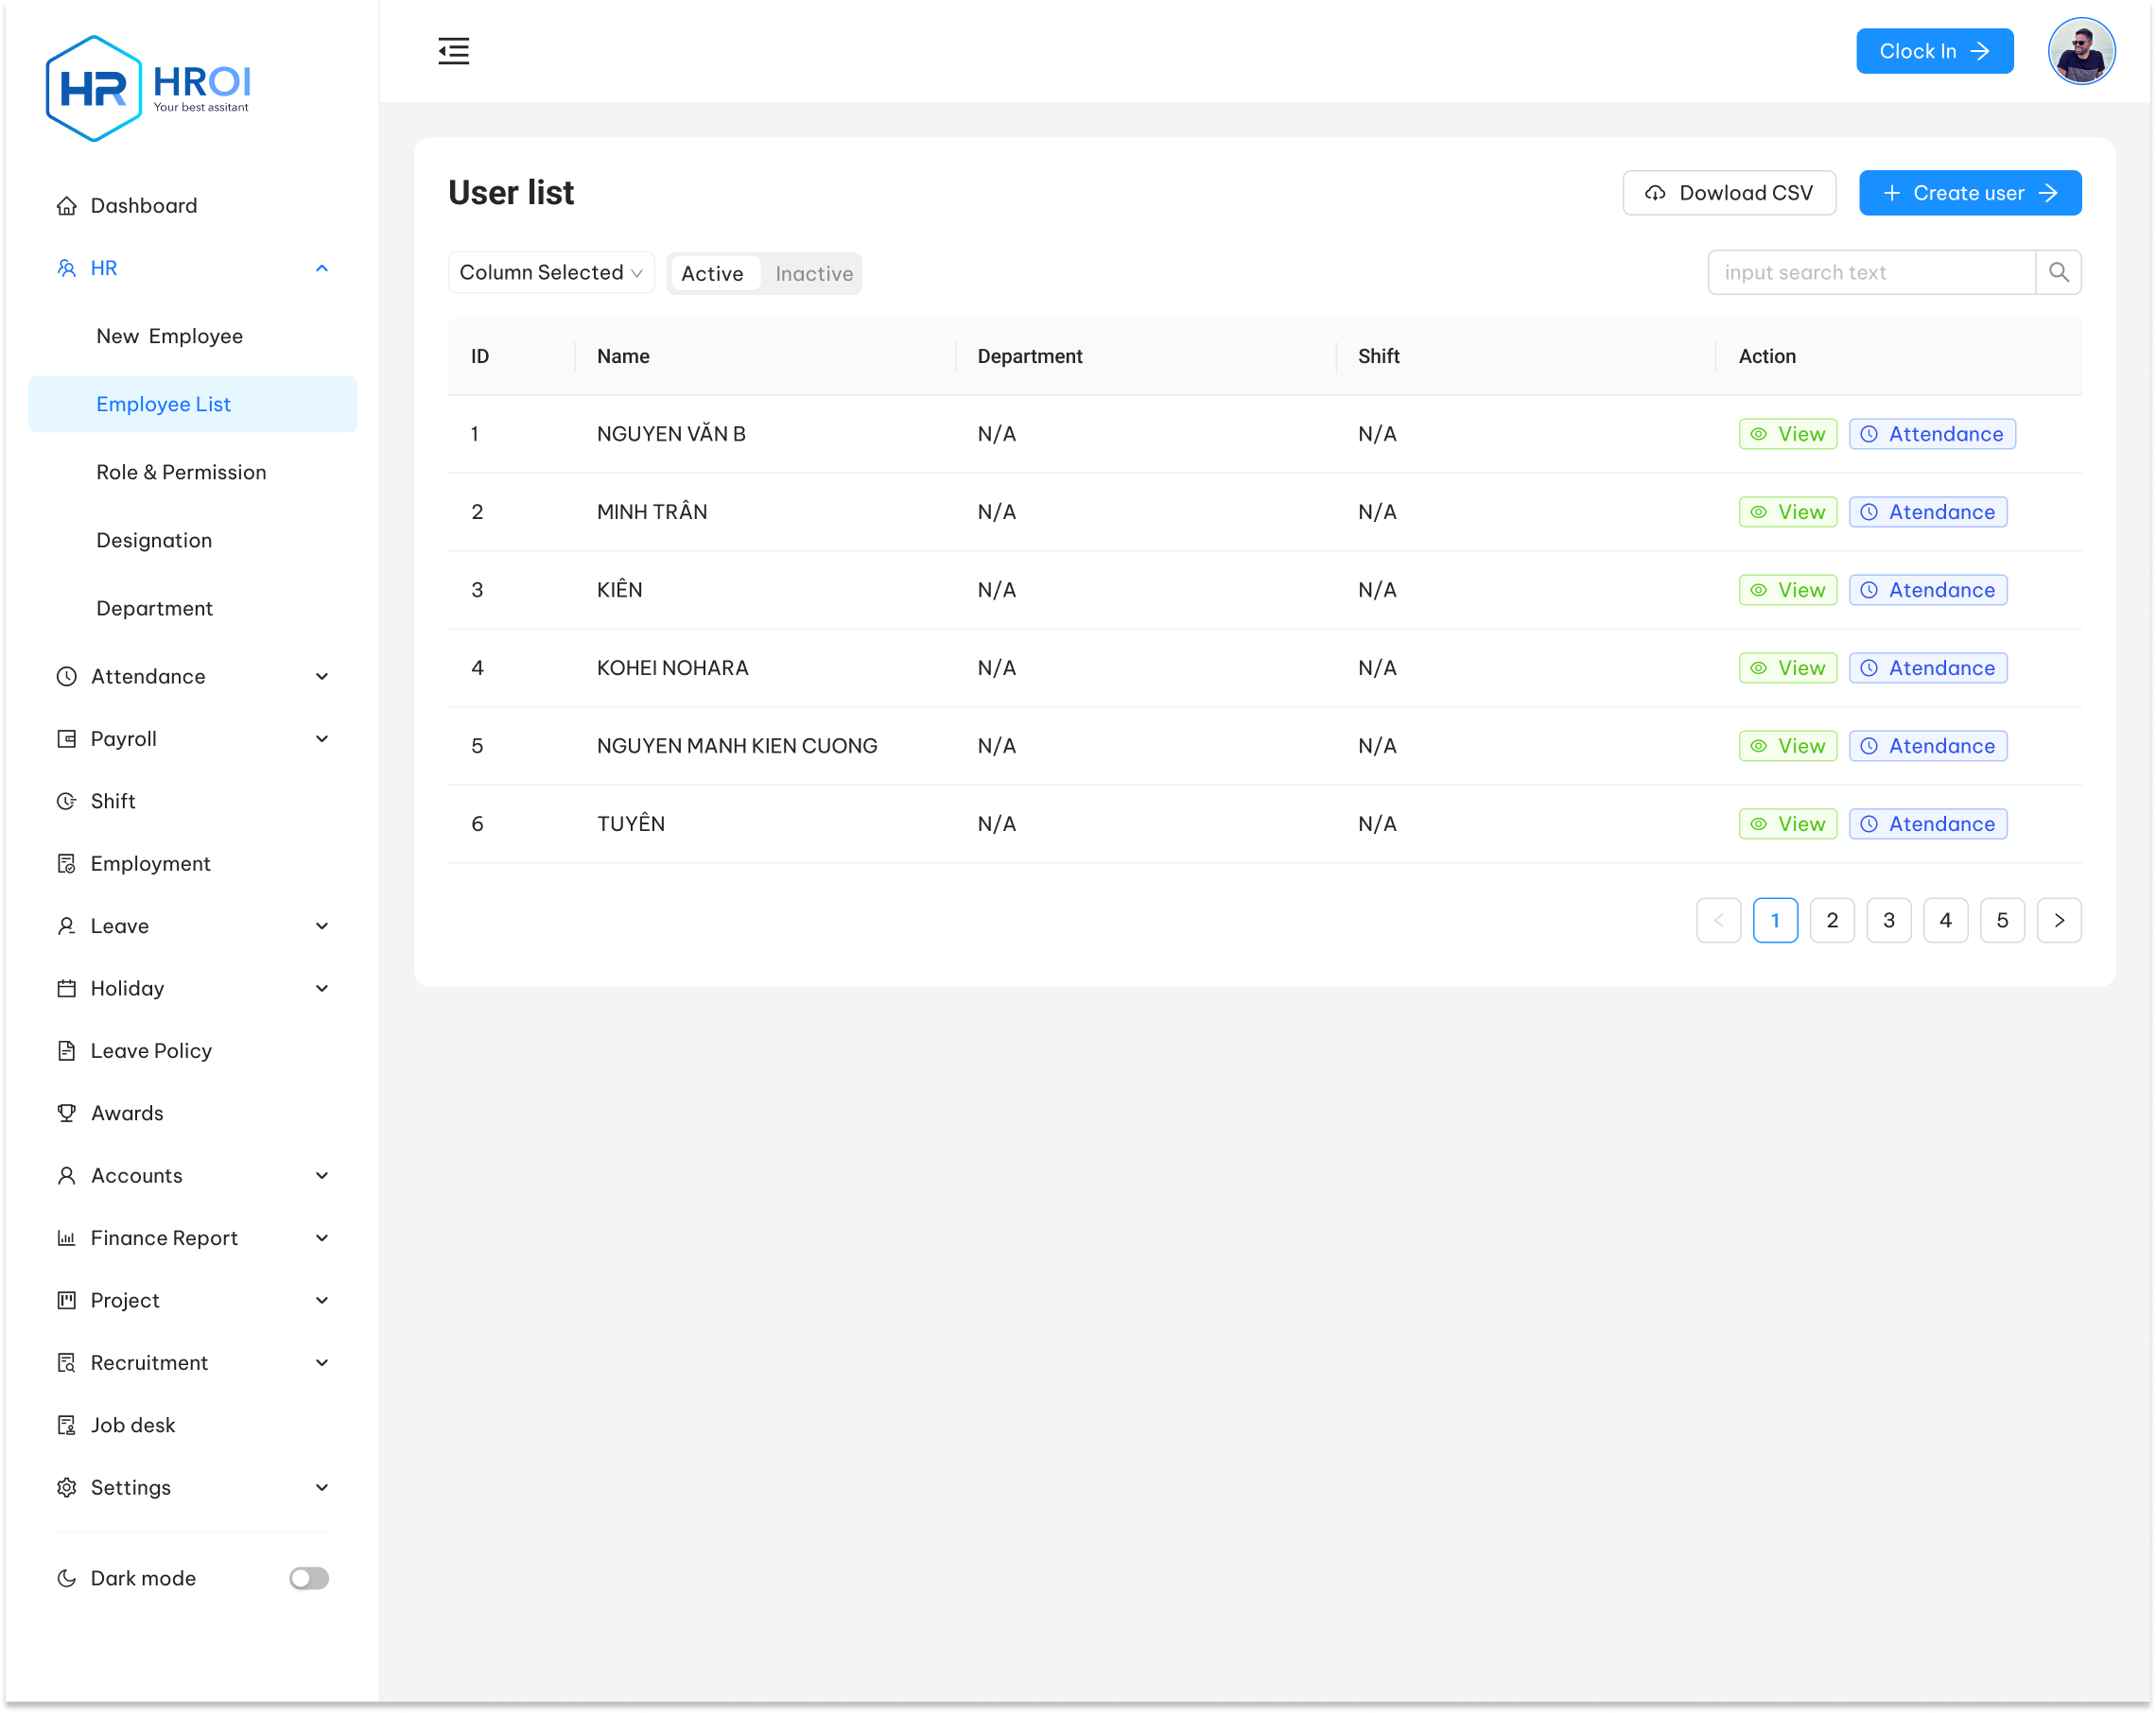2156x1713 pixels.
Task: Click the search magnifier icon
Action: coord(2058,272)
